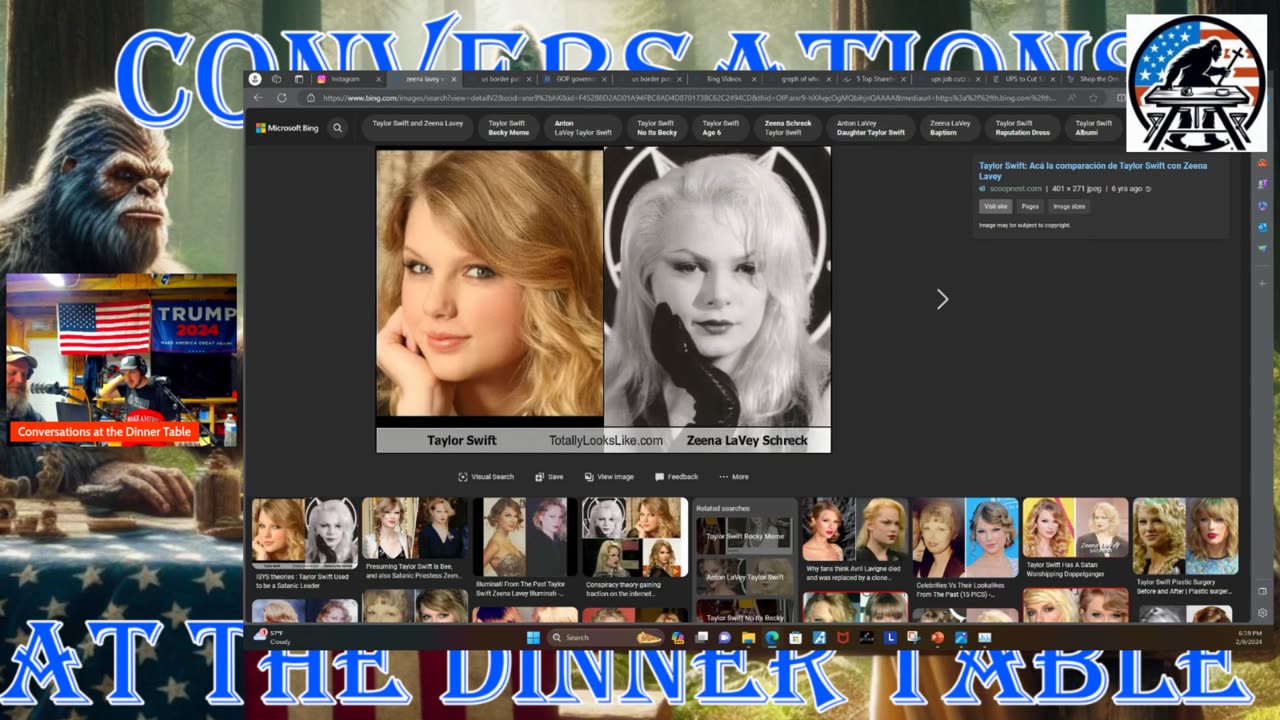Viewport: 1280px width, 720px height.
Task: Select related search 'Anton LaVey Taylor Swift' tile
Action: (x=745, y=577)
